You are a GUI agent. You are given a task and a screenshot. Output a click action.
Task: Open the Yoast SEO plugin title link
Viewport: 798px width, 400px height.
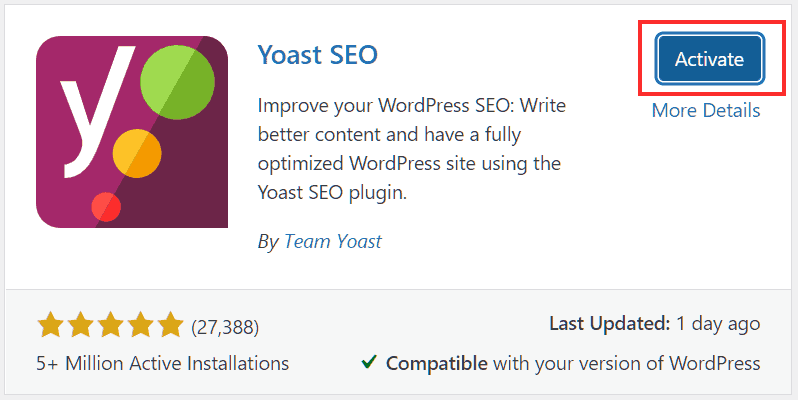coord(318,54)
